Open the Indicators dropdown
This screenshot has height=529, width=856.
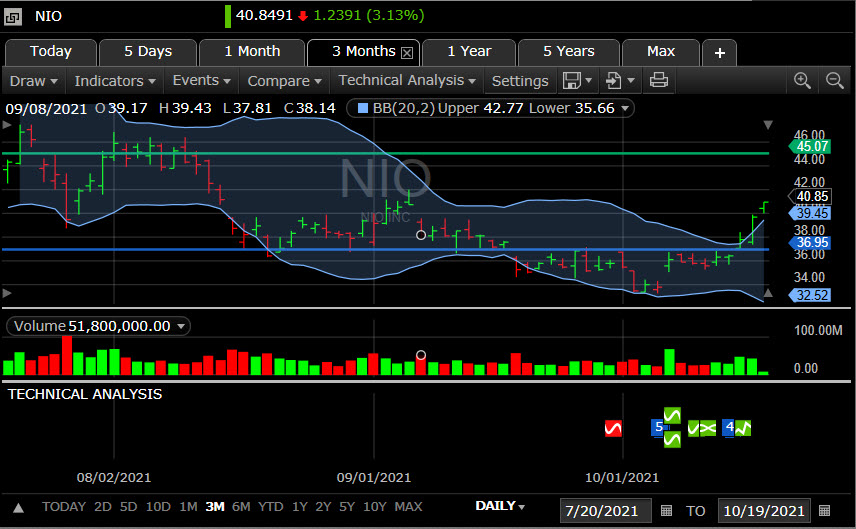click(115, 81)
